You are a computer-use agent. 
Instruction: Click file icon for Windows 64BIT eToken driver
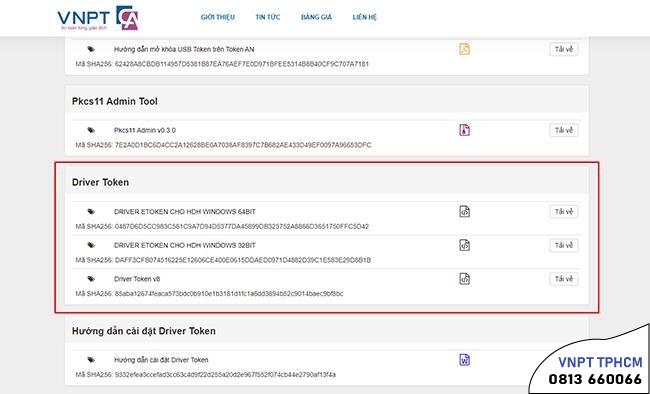[x=464, y=212]
